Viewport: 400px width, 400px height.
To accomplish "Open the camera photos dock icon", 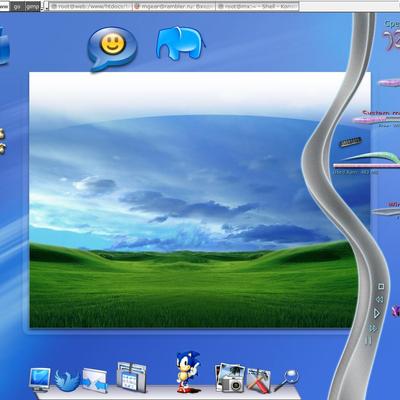I will point(230,377).
